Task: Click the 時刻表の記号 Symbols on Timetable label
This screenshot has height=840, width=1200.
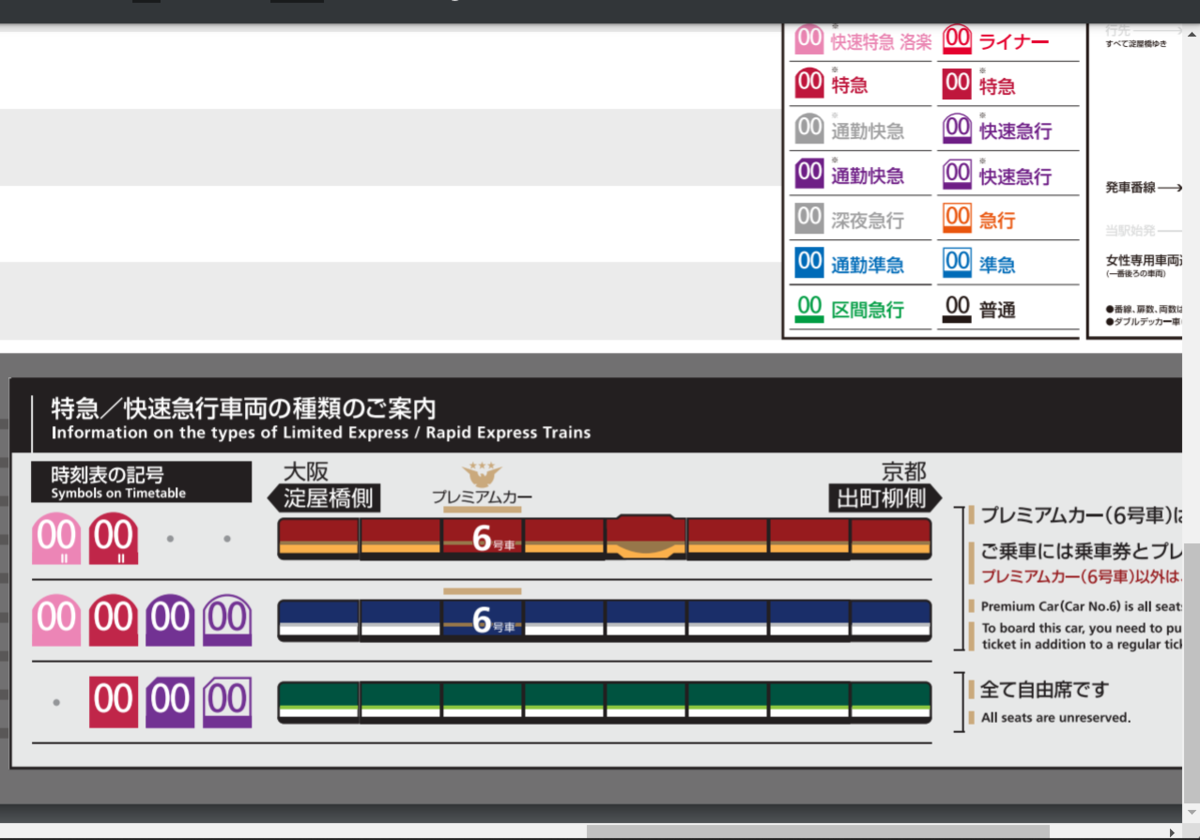Action: click(x=141, y=481)
